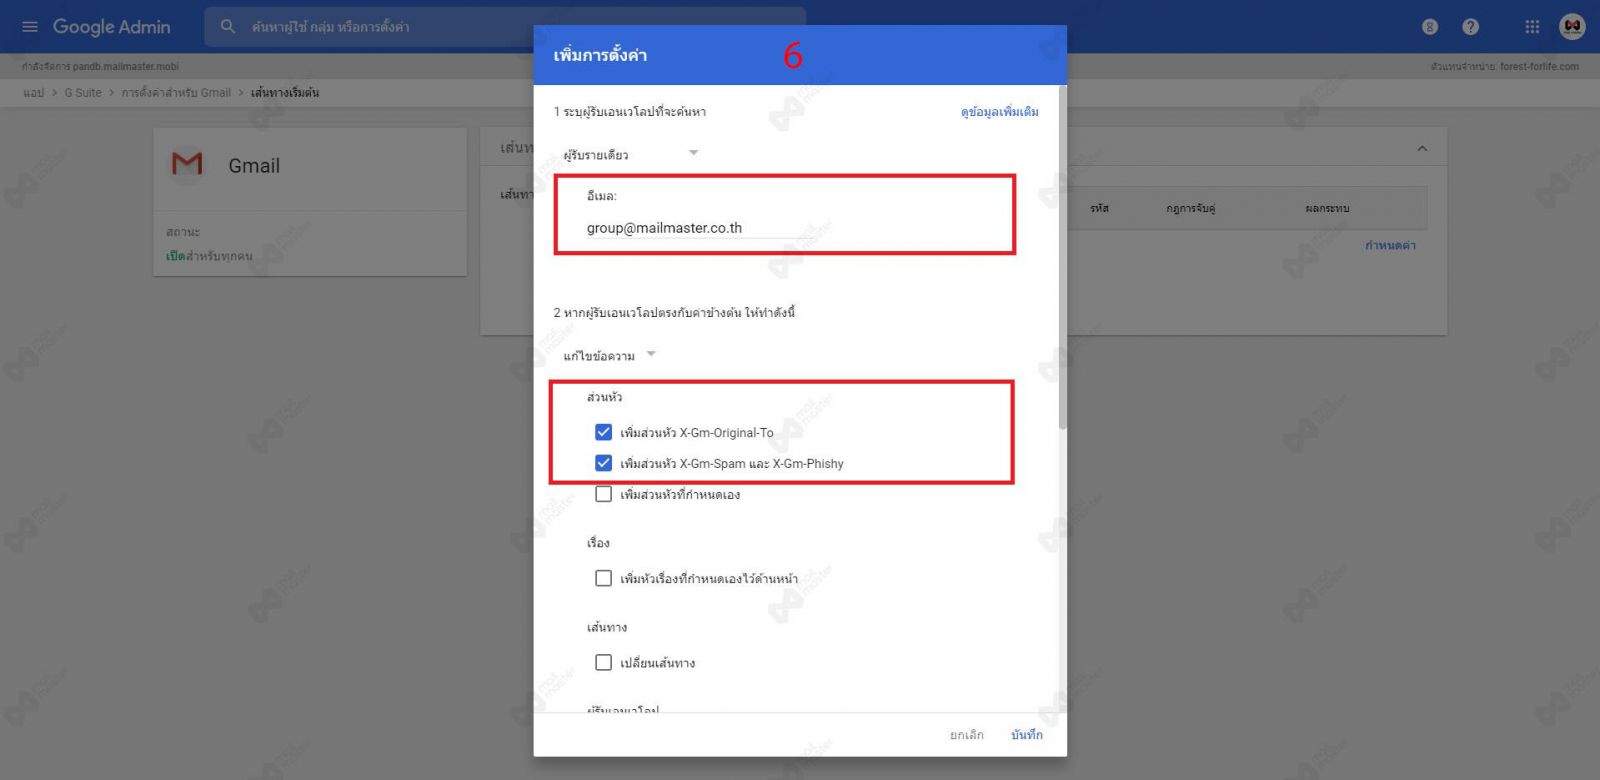Toggle X-Gm-Spam และ X-Gm-Phishy checkbox
The height and width of the screenshot is (780, 1600).
(603, 463)
